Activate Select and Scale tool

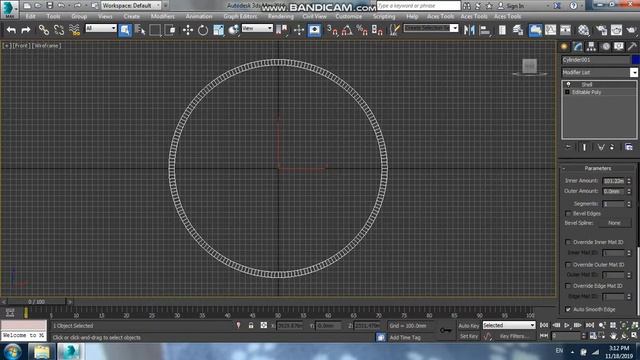[219, 30]
